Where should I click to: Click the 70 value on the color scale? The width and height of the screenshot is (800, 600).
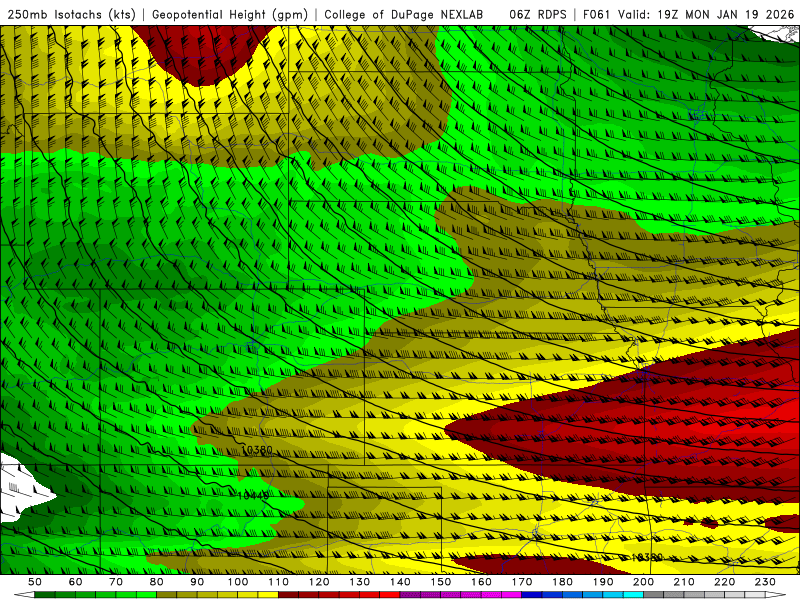pyautogui.click(x=116, y=582)
